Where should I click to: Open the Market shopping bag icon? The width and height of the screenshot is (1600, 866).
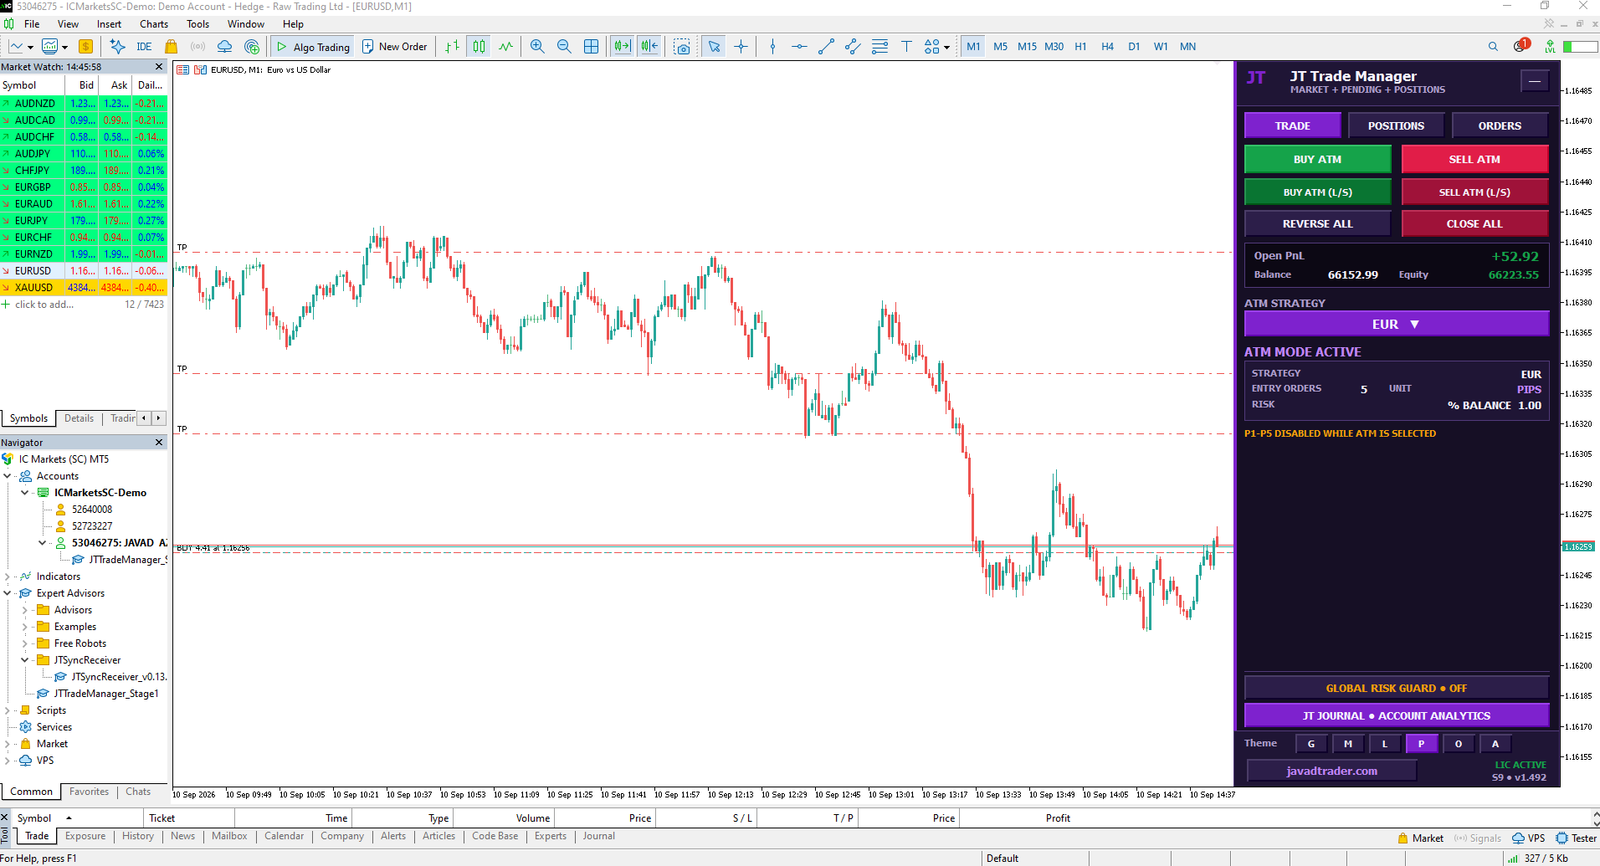coord(171,46)
